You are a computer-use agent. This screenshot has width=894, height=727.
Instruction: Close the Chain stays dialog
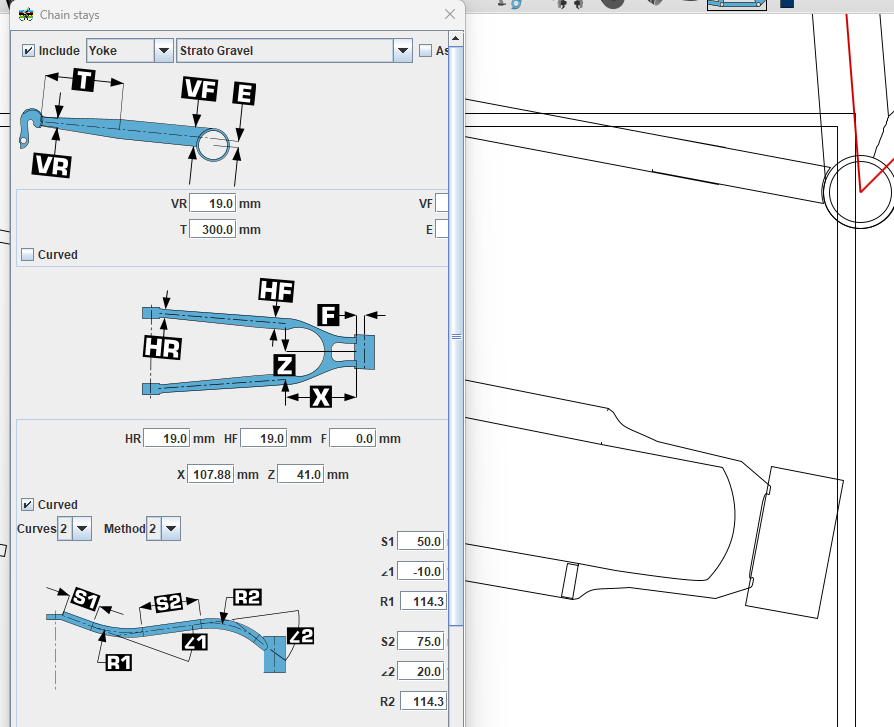click(x=450, y=15)
